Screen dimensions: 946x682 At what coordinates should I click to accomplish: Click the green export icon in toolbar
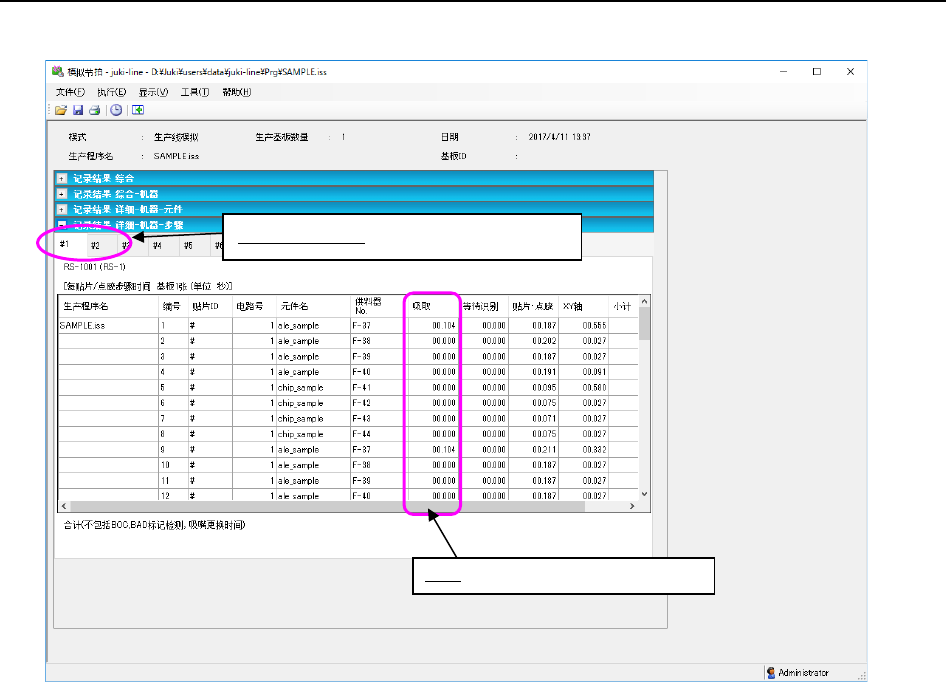pyautogui.click(x=138, y=110)
